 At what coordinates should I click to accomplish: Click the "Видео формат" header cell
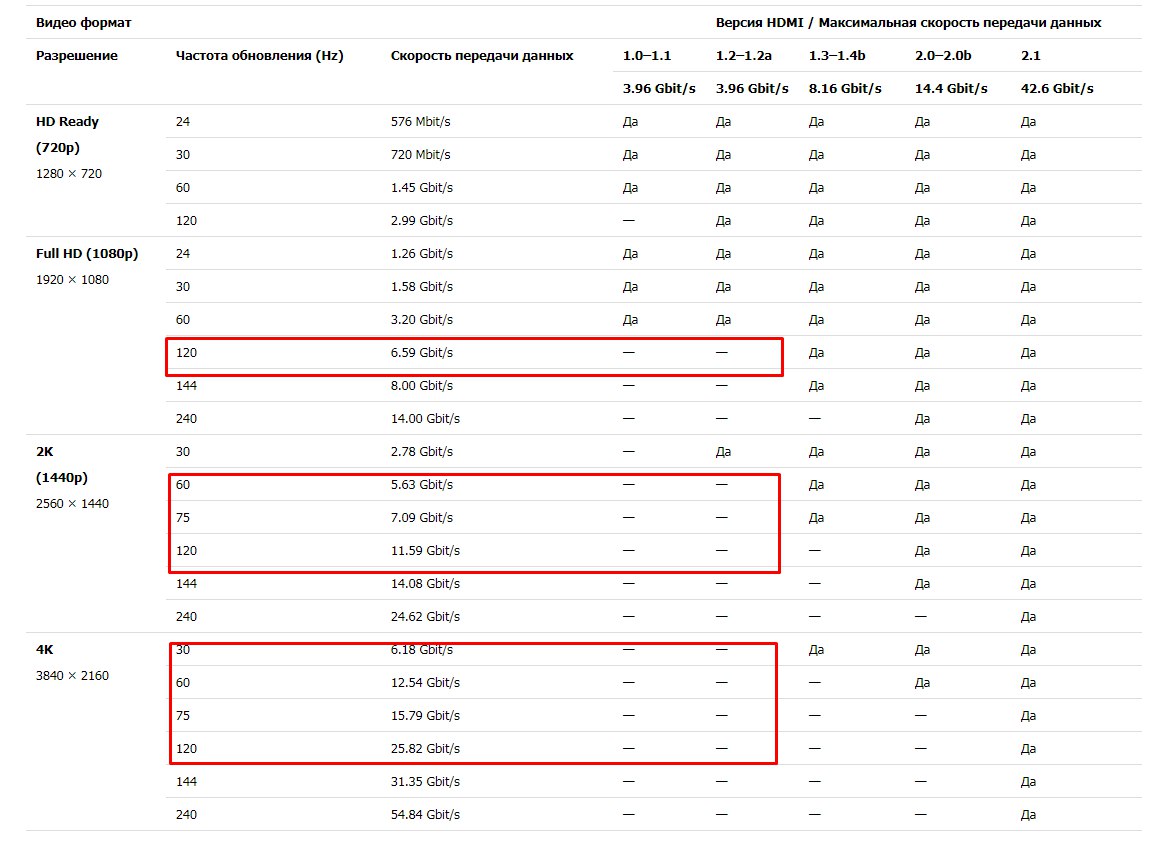(x=70, y=22)
